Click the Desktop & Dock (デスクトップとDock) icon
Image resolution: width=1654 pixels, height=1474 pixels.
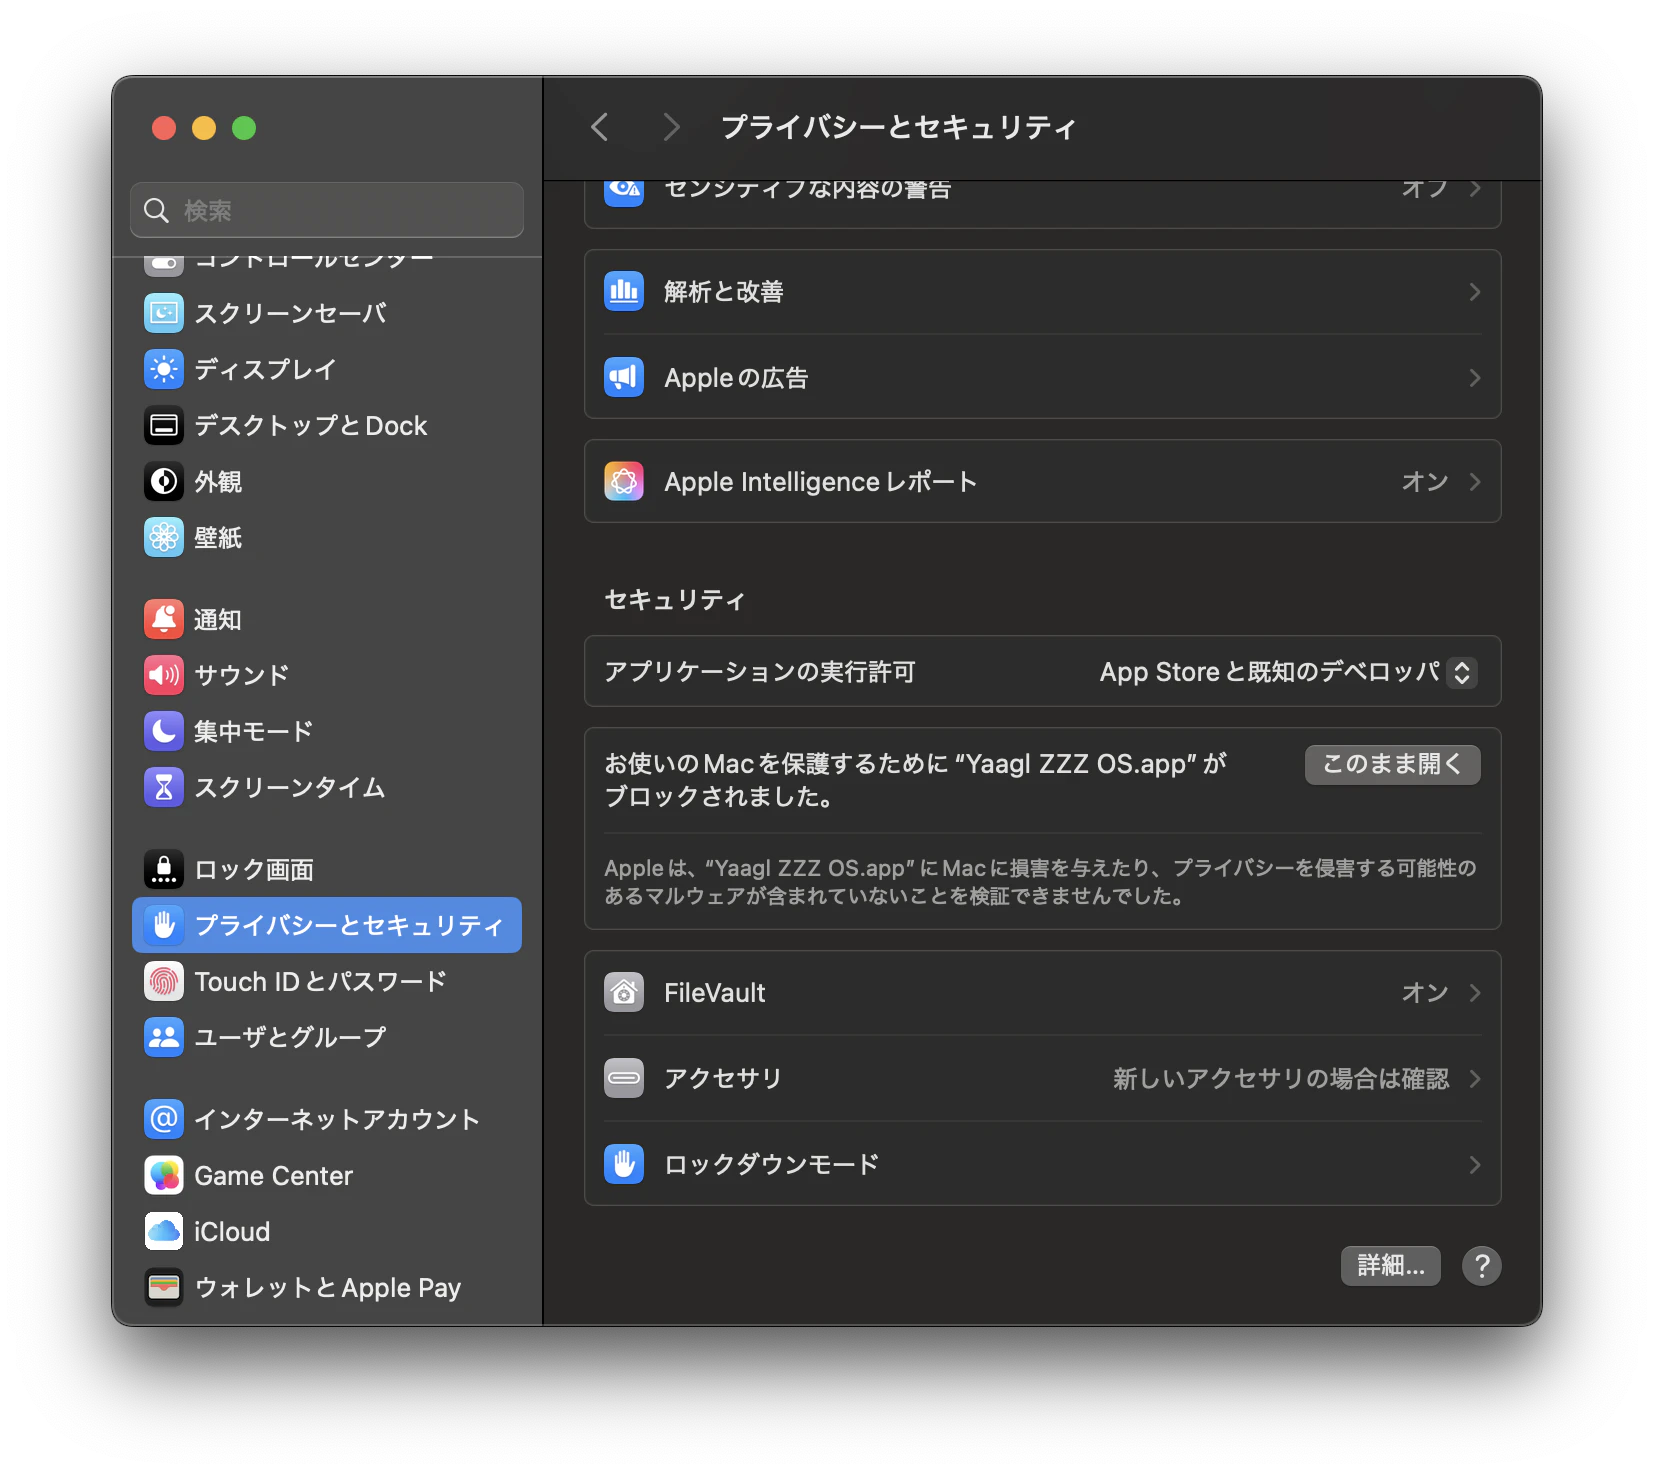click(164, 425)
